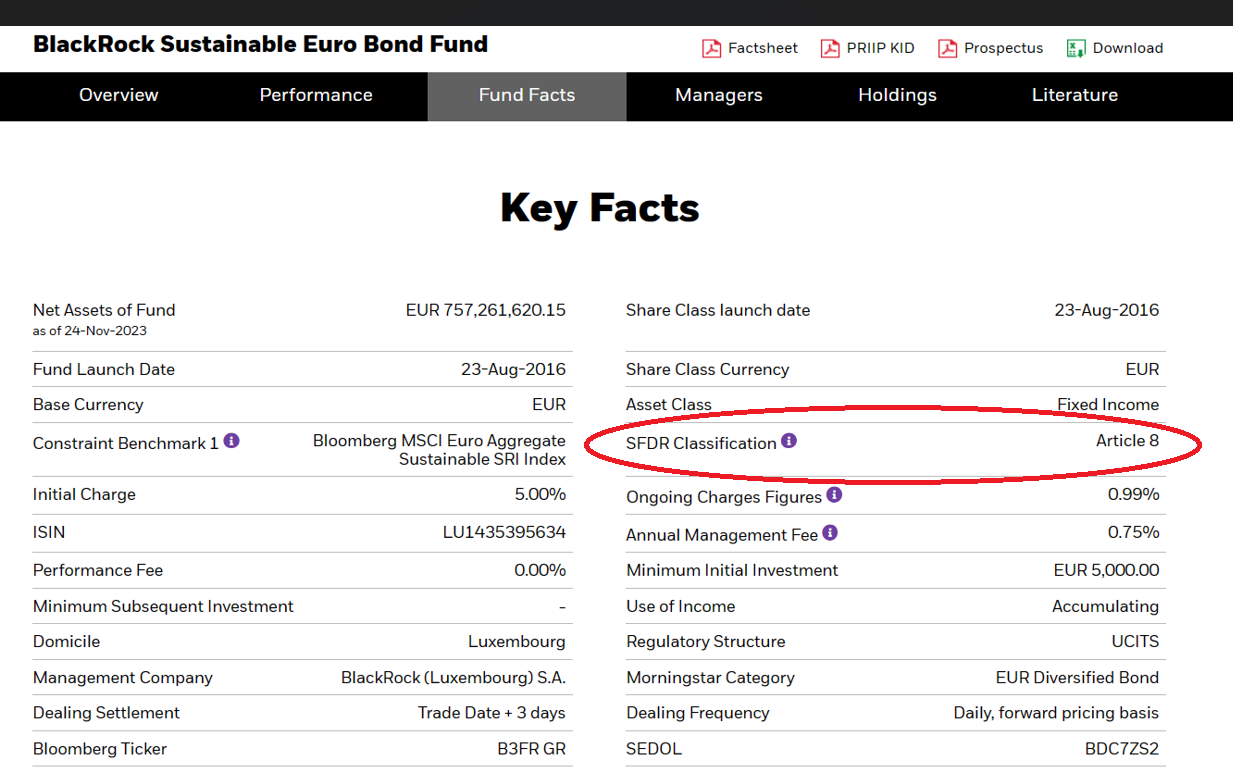Click BlackRock (Luxembourg) S.A. management company value

453,677
